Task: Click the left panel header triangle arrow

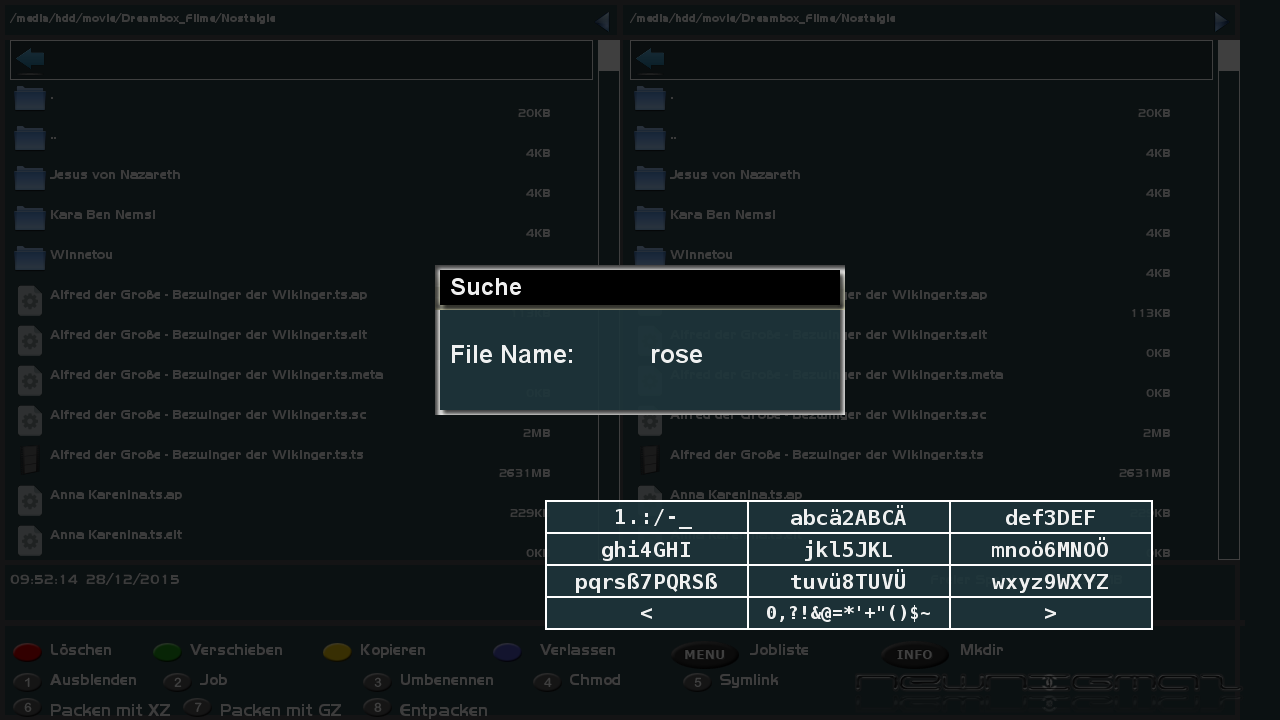Action: [601, 21]
